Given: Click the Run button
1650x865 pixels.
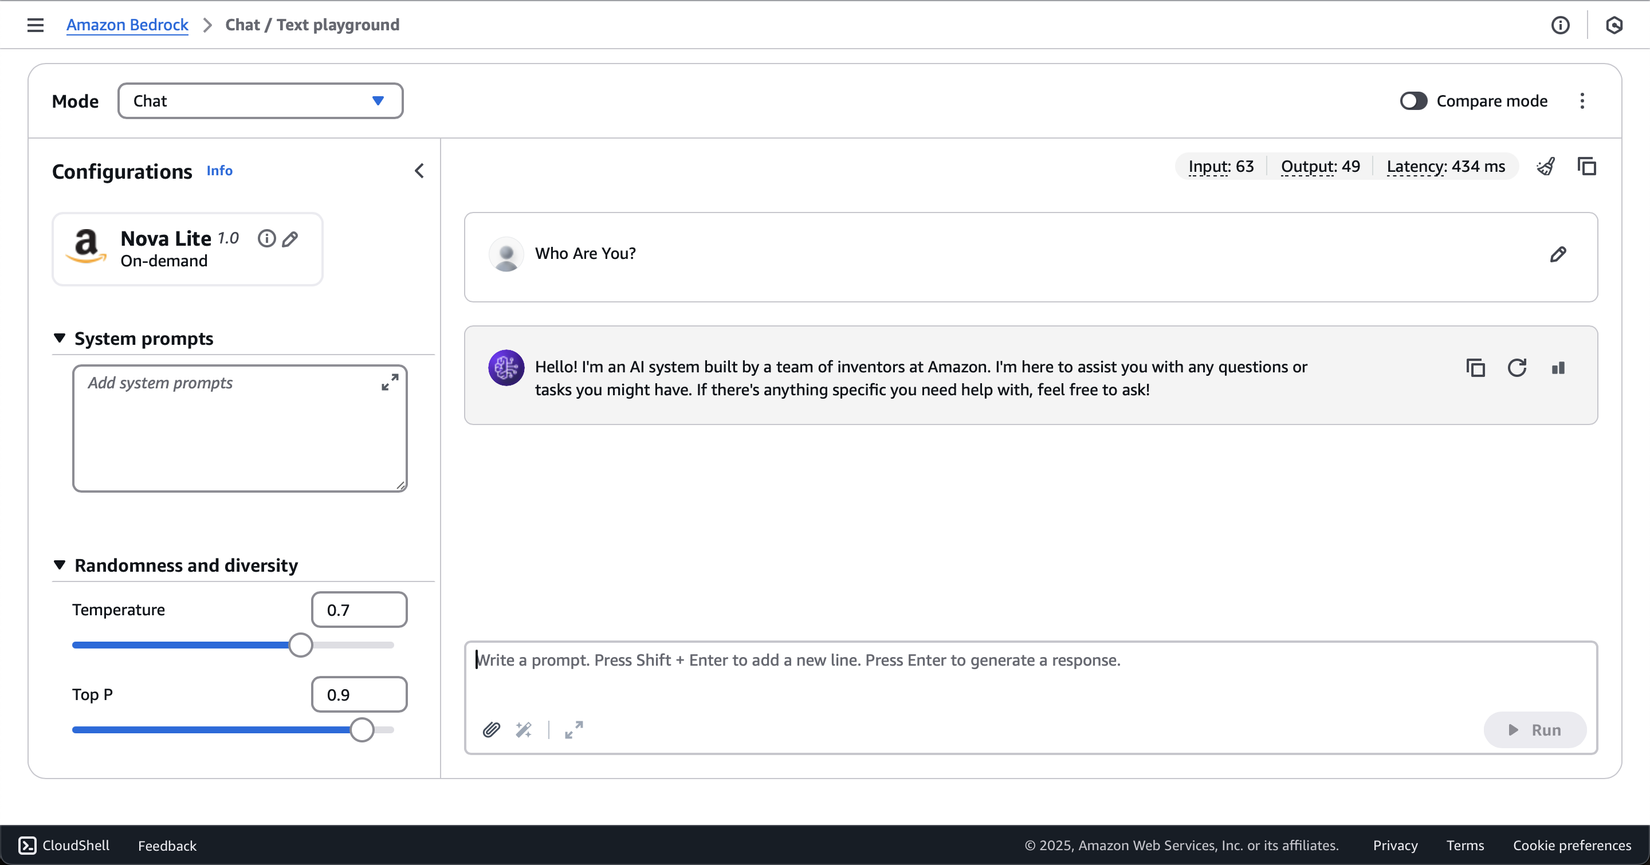Looking at the screenshot, I should point(1535,730).
